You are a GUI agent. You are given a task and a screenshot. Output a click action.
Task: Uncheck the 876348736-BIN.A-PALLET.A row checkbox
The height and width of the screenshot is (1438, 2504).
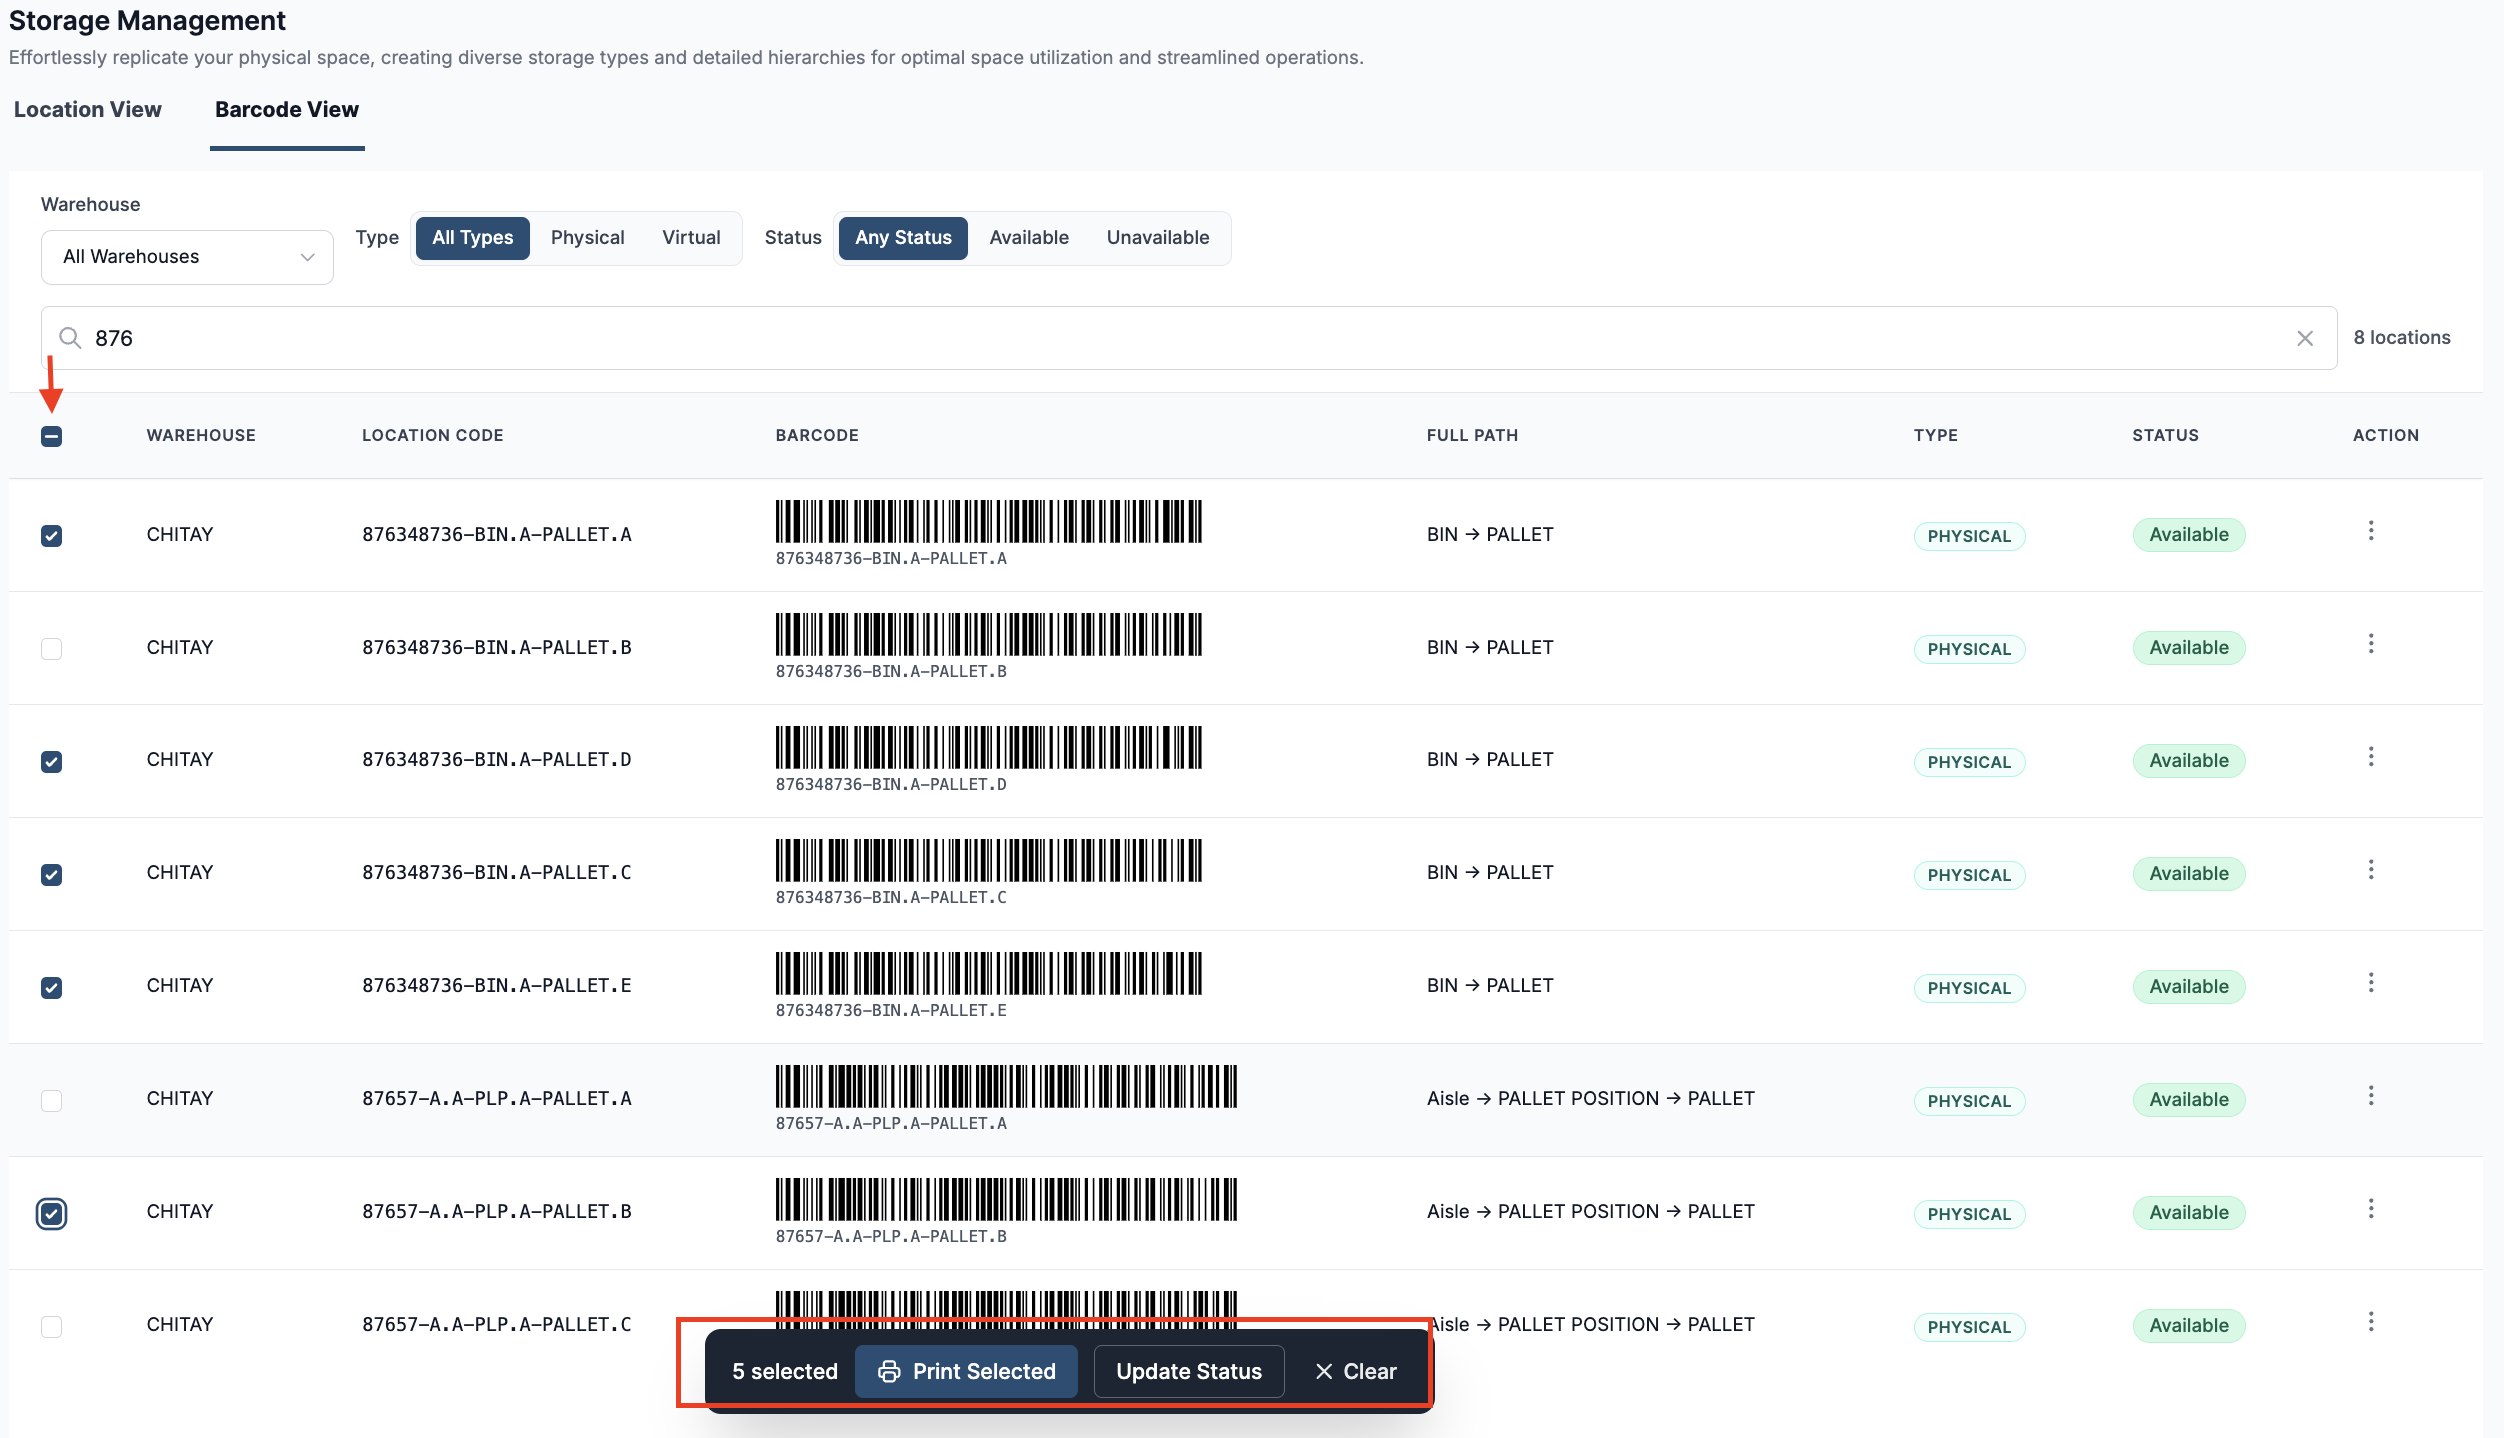coord(52,536)
